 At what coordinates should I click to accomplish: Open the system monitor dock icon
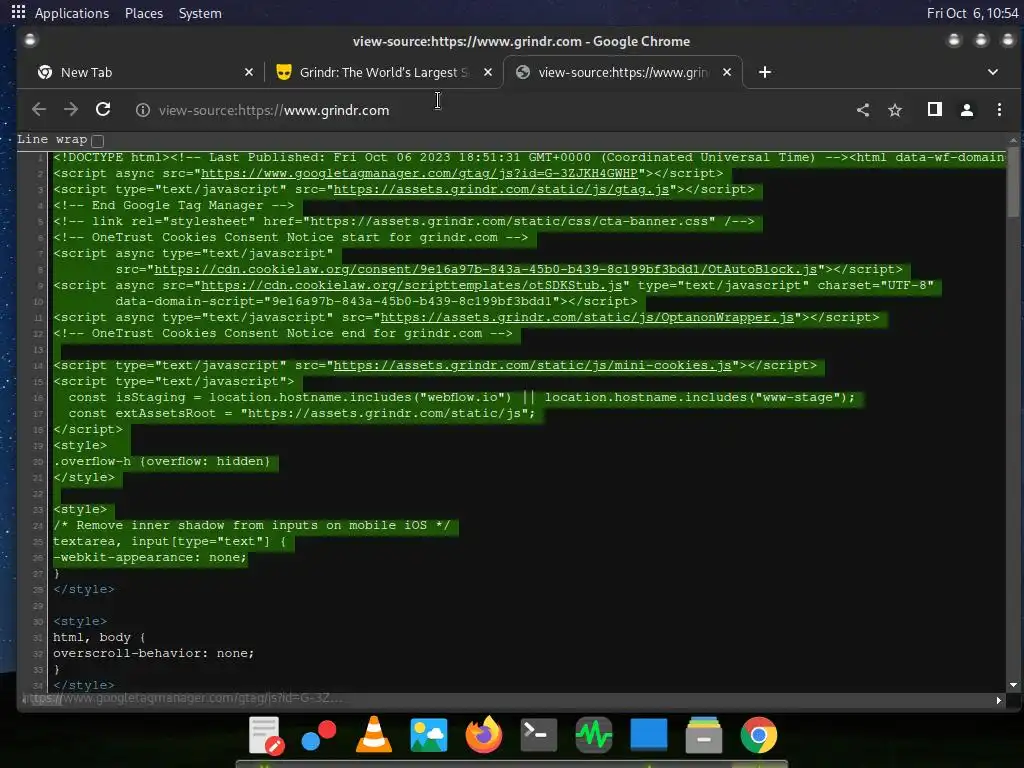pyautogui.click(x=594, y=735)
